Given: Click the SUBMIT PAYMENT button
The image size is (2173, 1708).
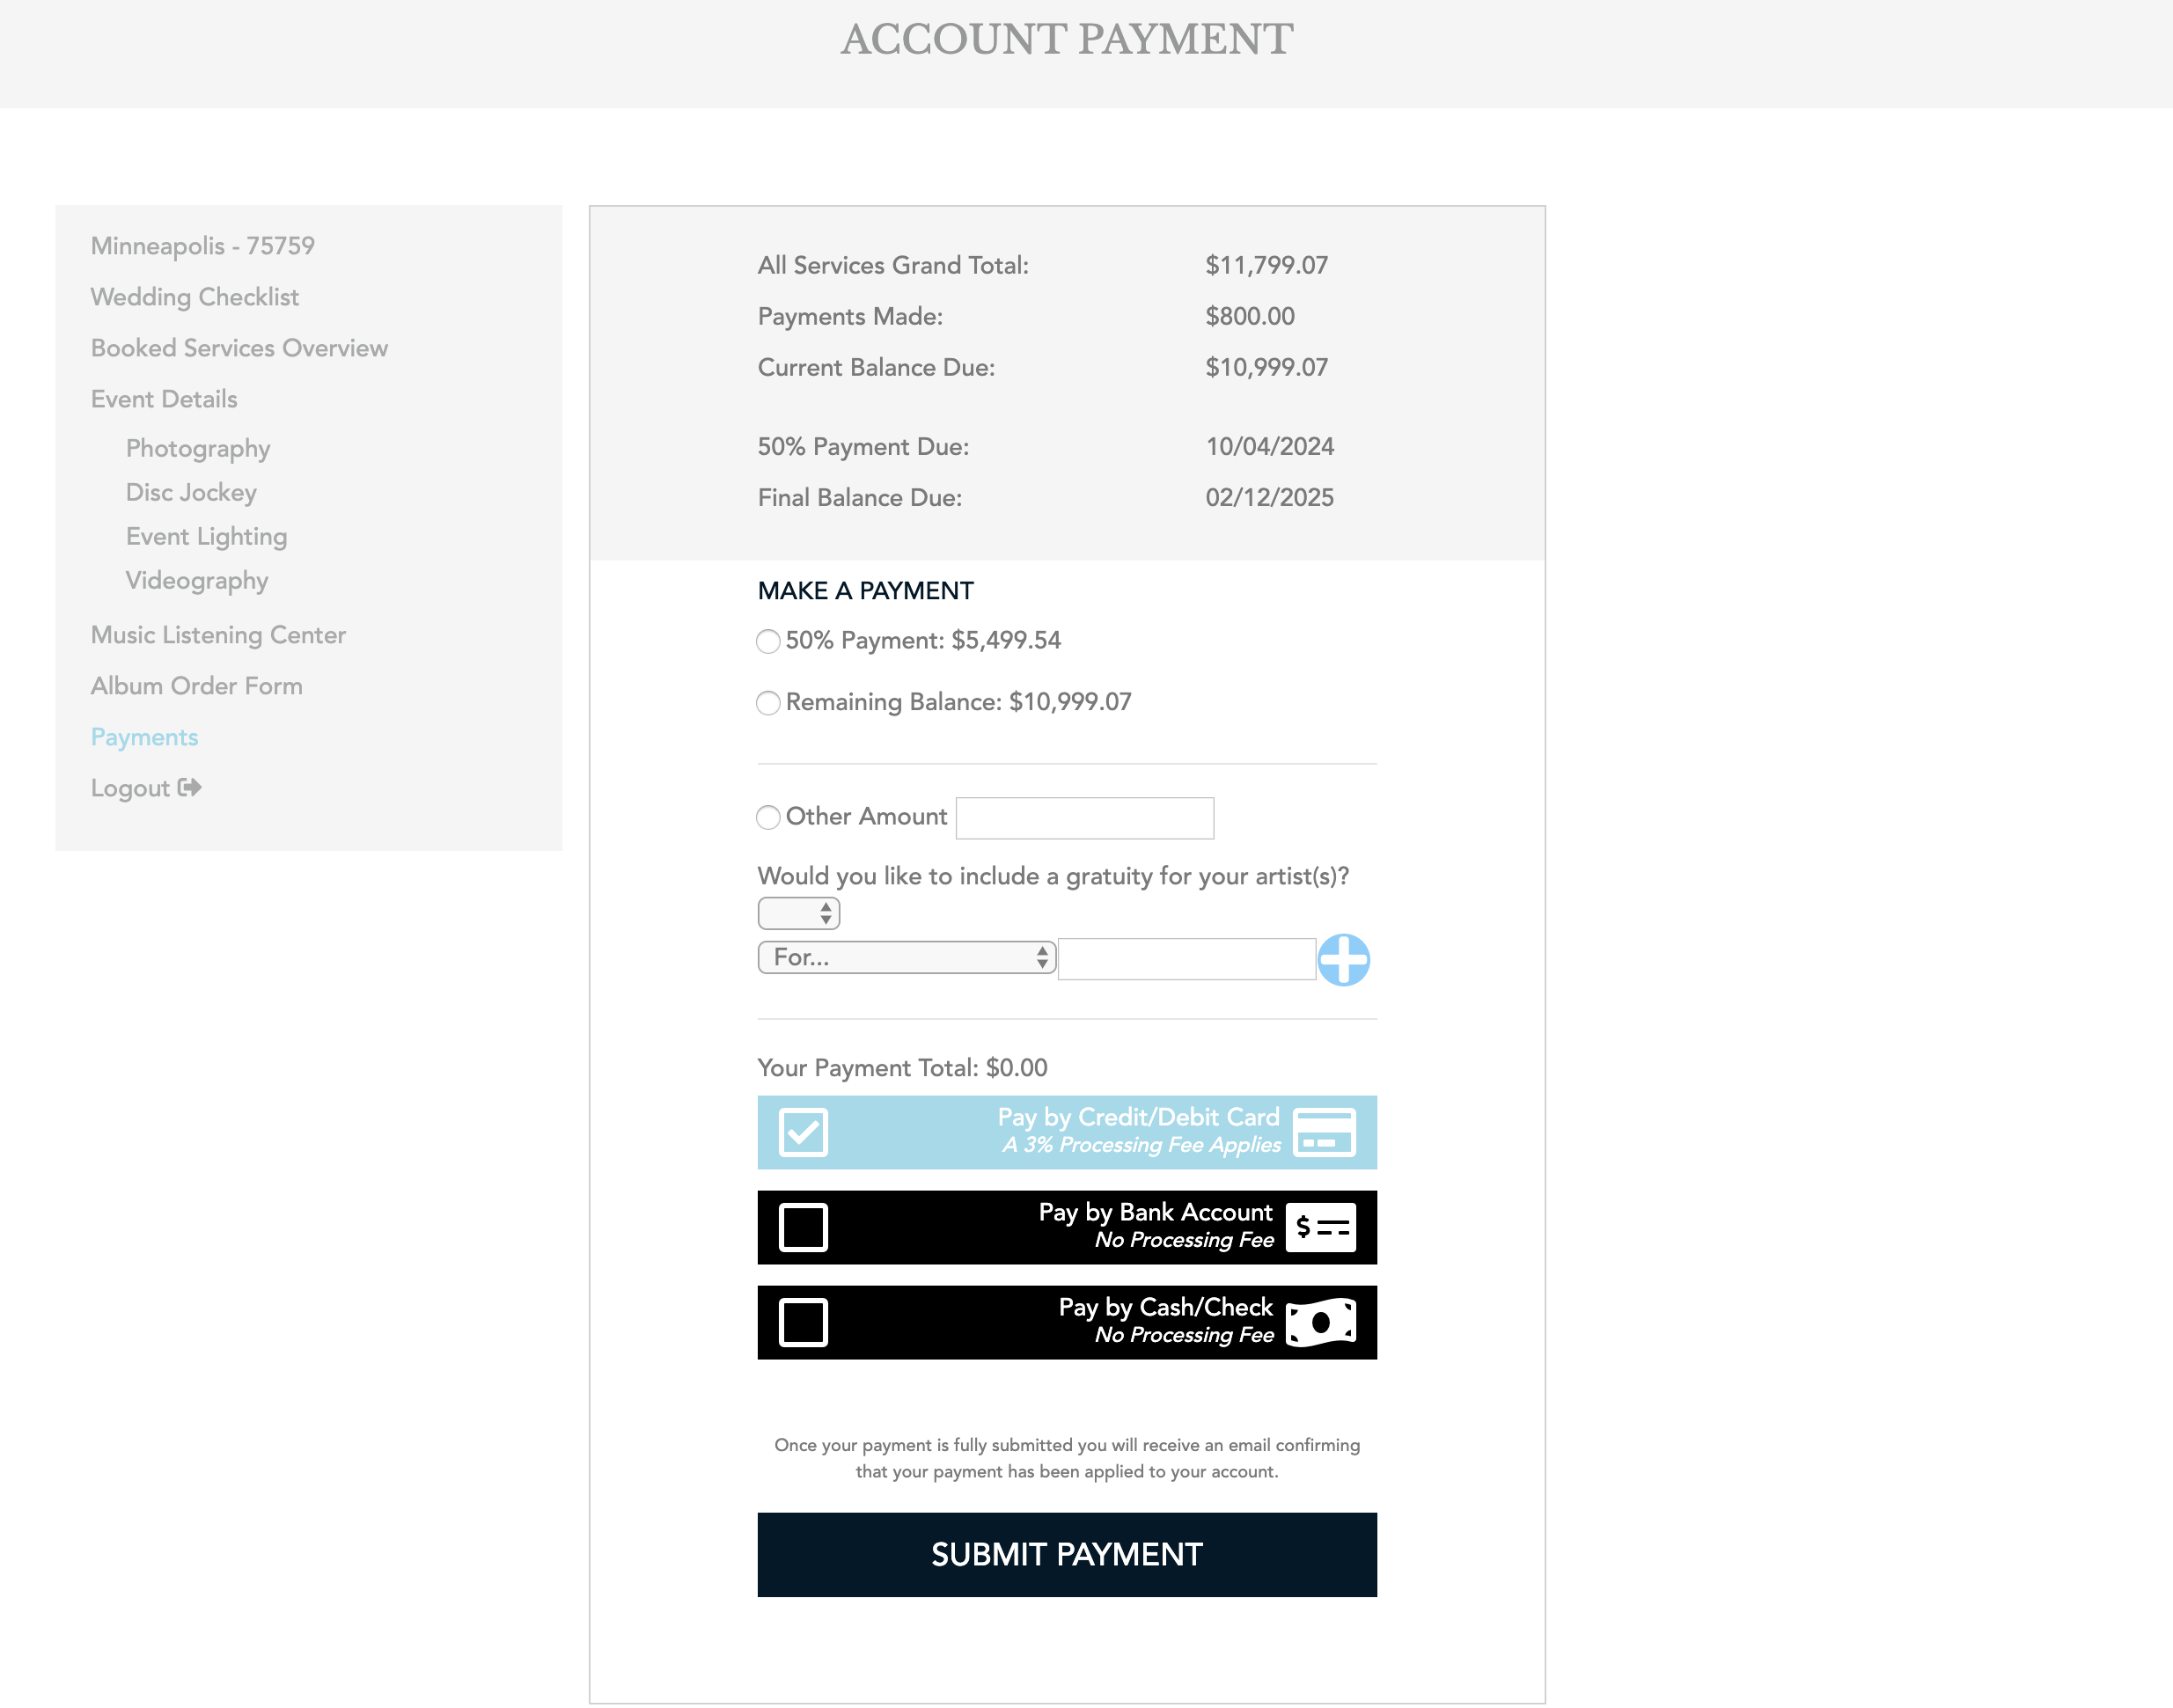Looking at the screenshot, I should click(x=1067, y=1554).
